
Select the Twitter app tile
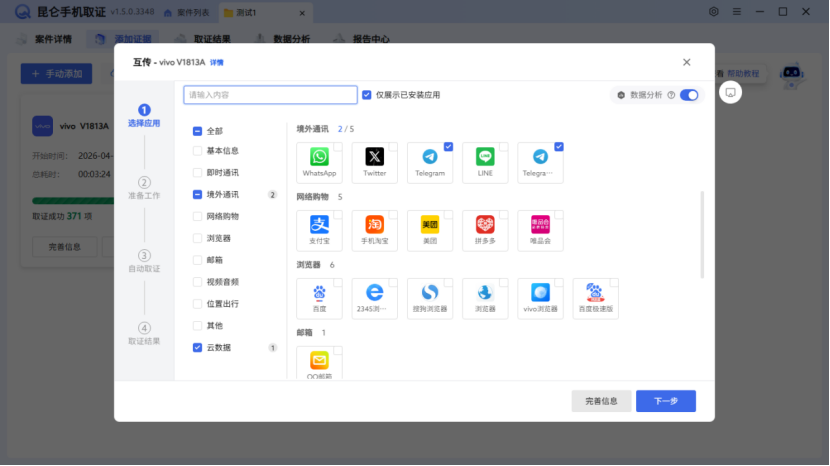(x=374, y=163)
